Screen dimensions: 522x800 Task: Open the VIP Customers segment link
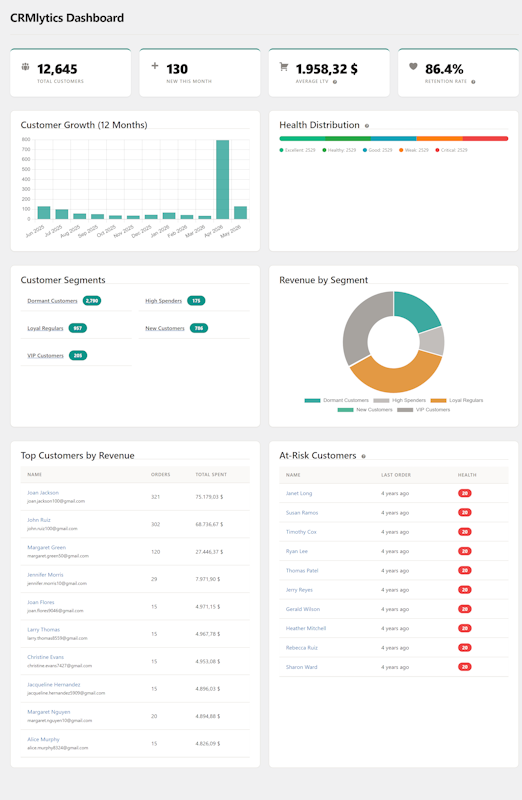(45, 356)
